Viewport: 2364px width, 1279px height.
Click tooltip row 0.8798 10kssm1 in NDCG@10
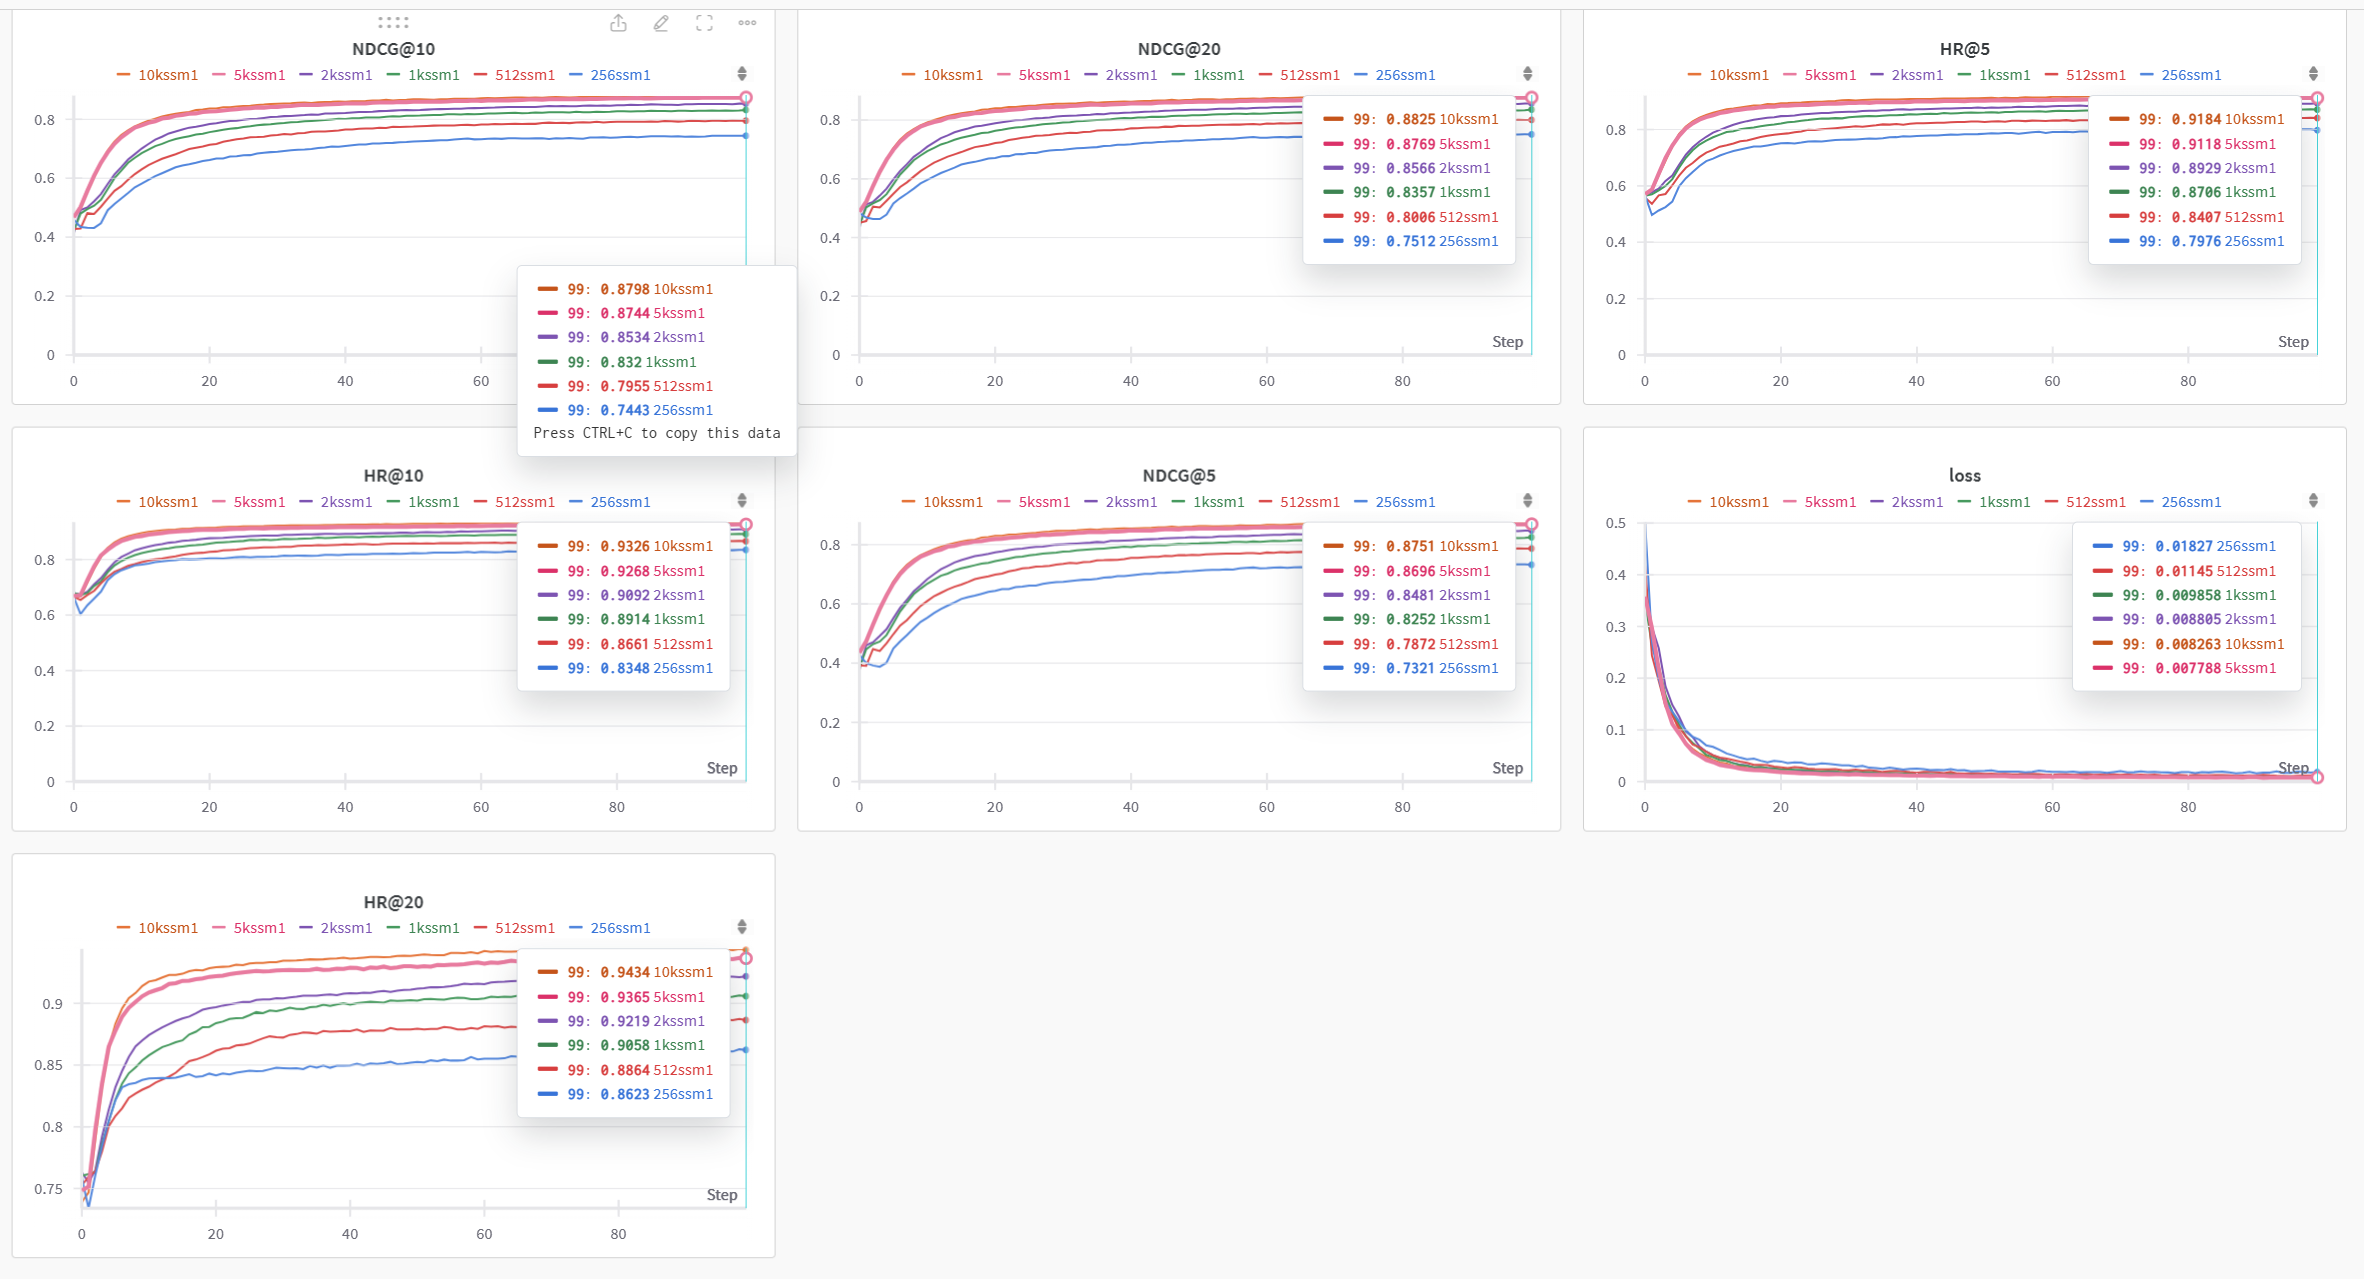click(x=625, y=289)
